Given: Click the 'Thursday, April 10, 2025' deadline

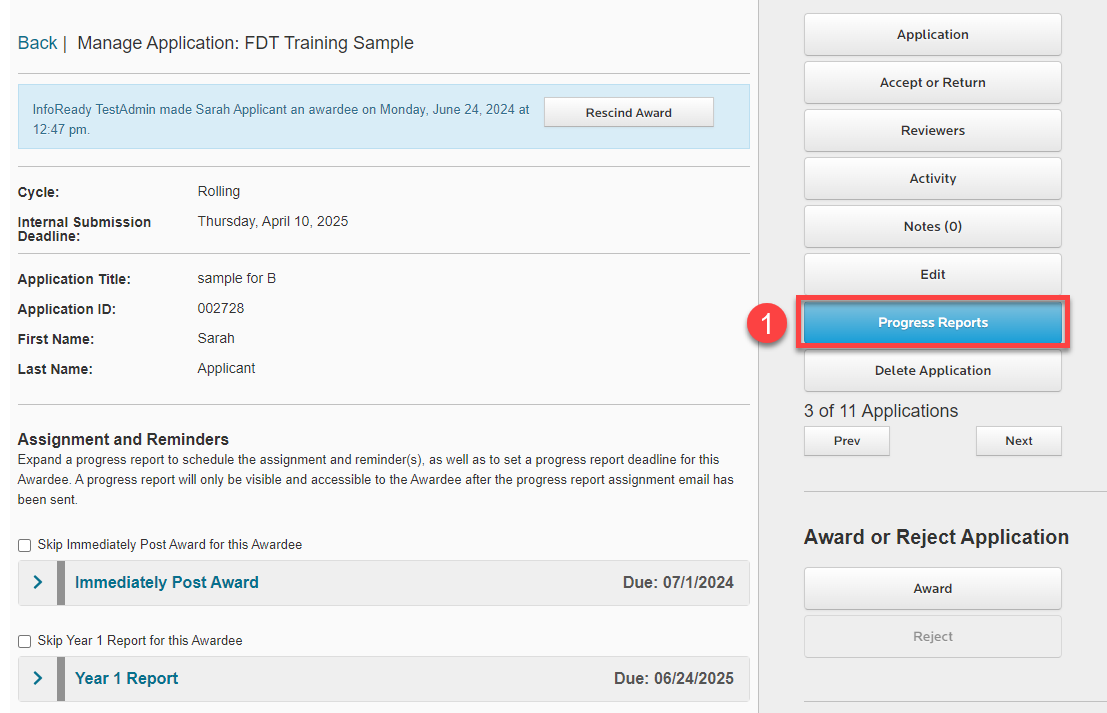Looking at the screenshot, I should [x=273, y=221].
